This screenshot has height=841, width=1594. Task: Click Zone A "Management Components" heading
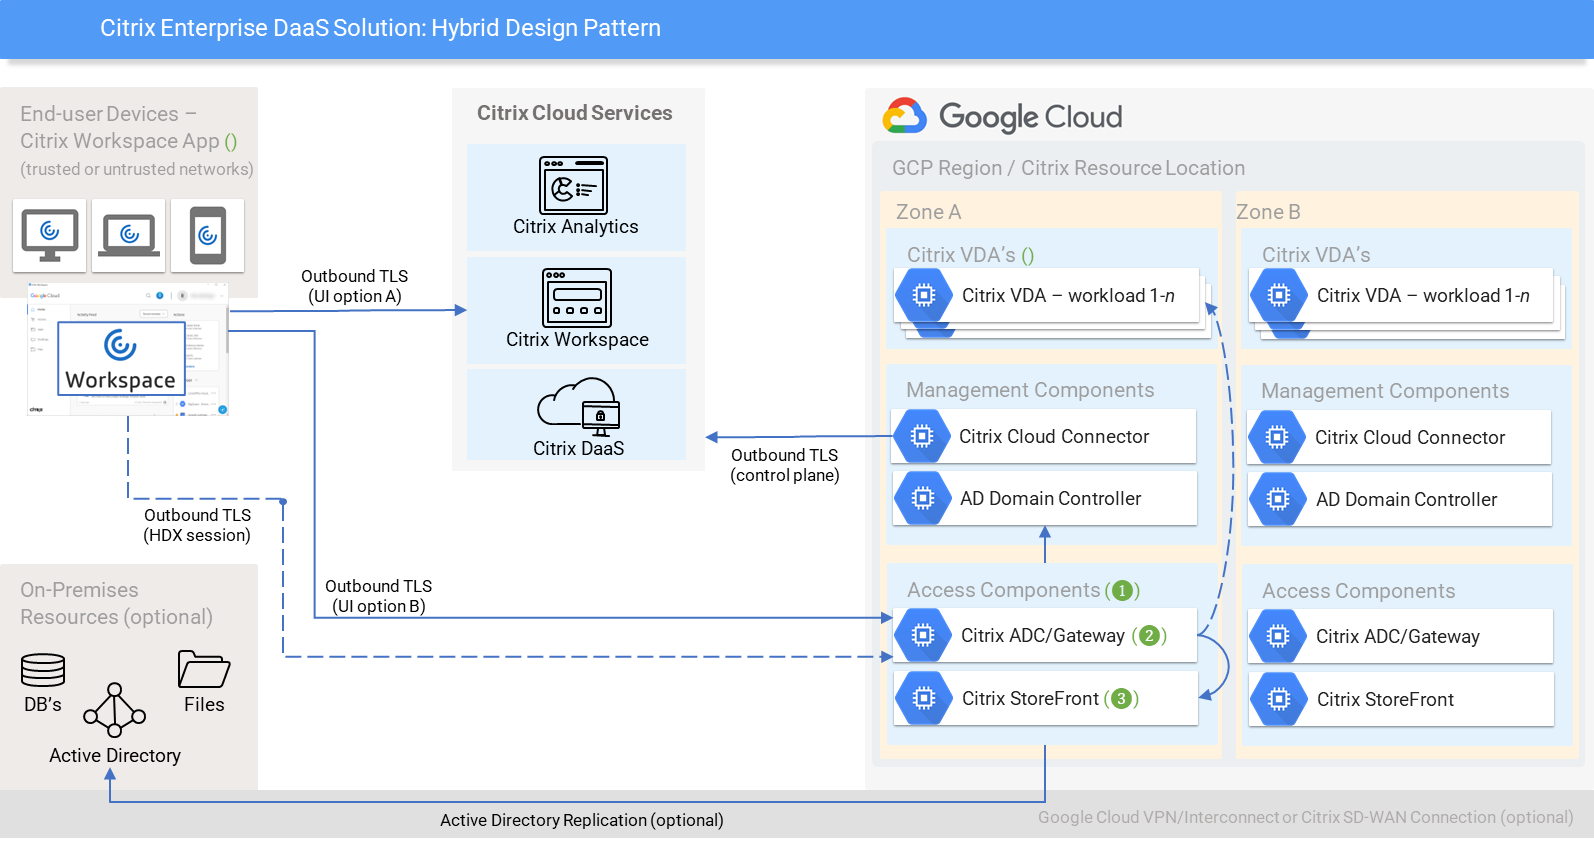click(x=1030, y=390)
